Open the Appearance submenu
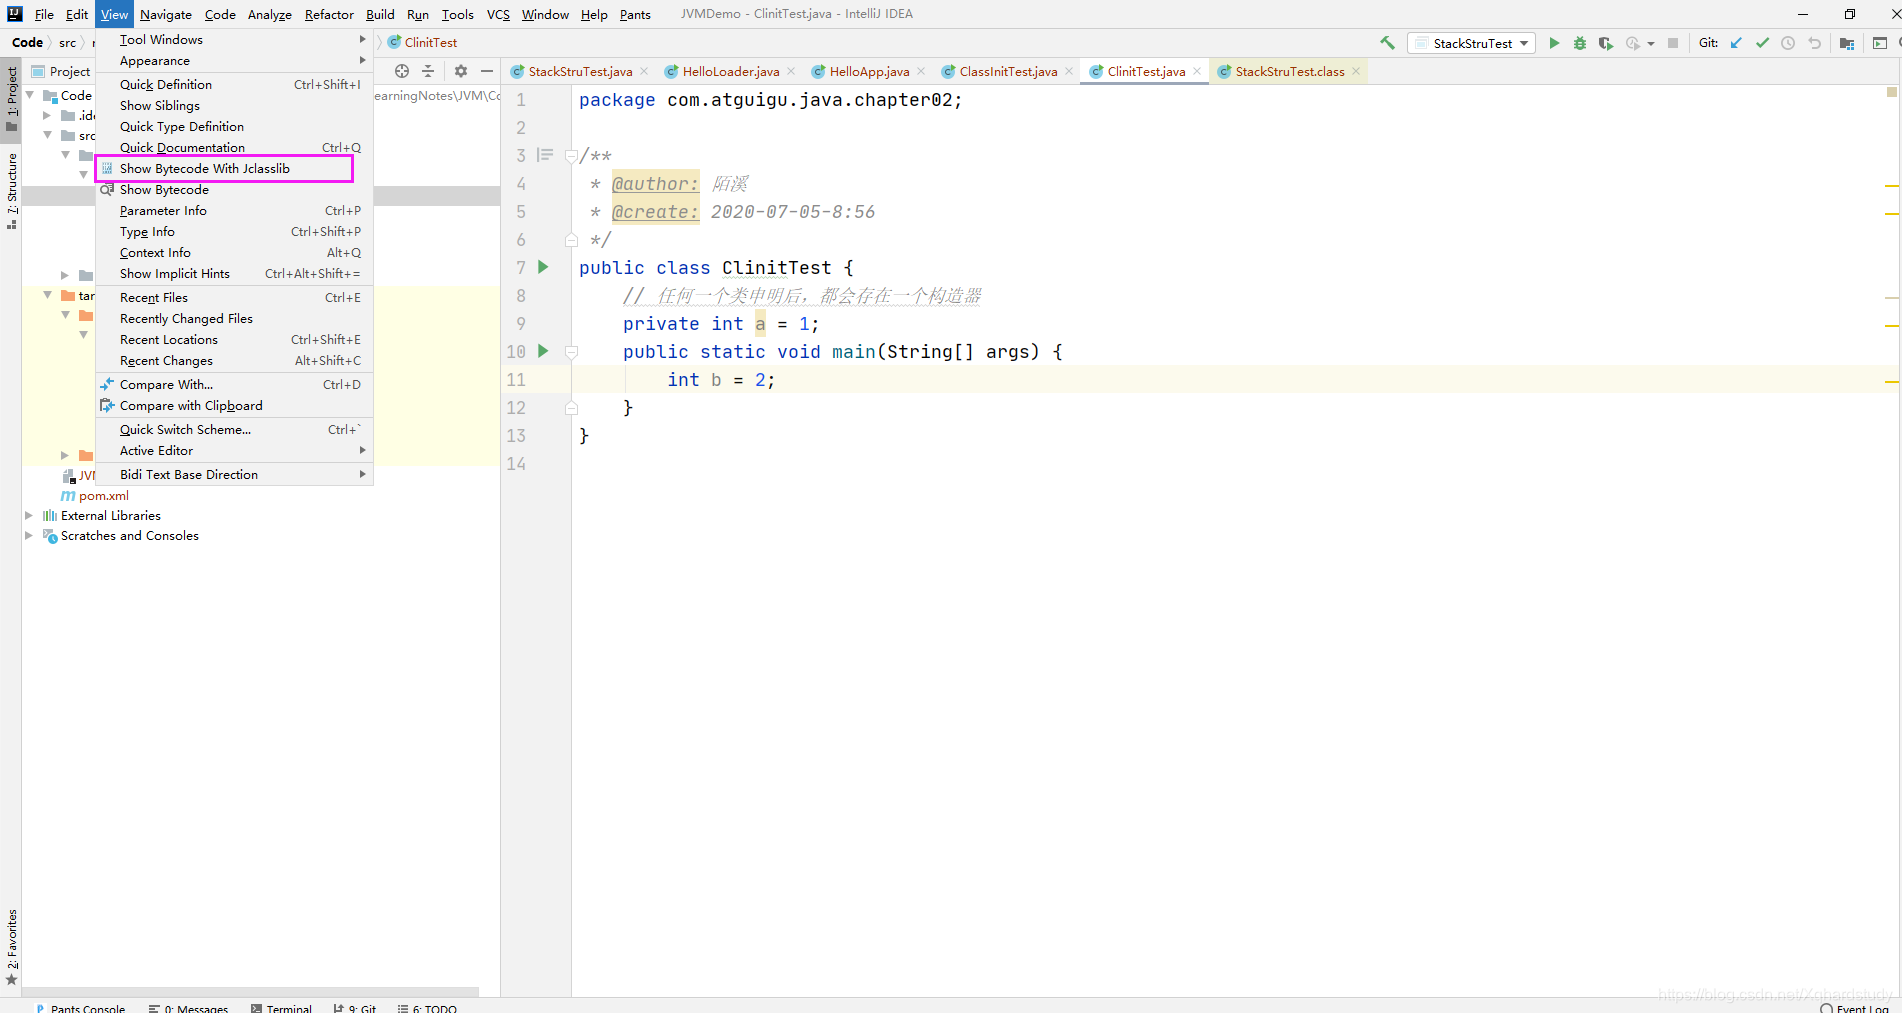The image size is (1902, 1013). 234,61
